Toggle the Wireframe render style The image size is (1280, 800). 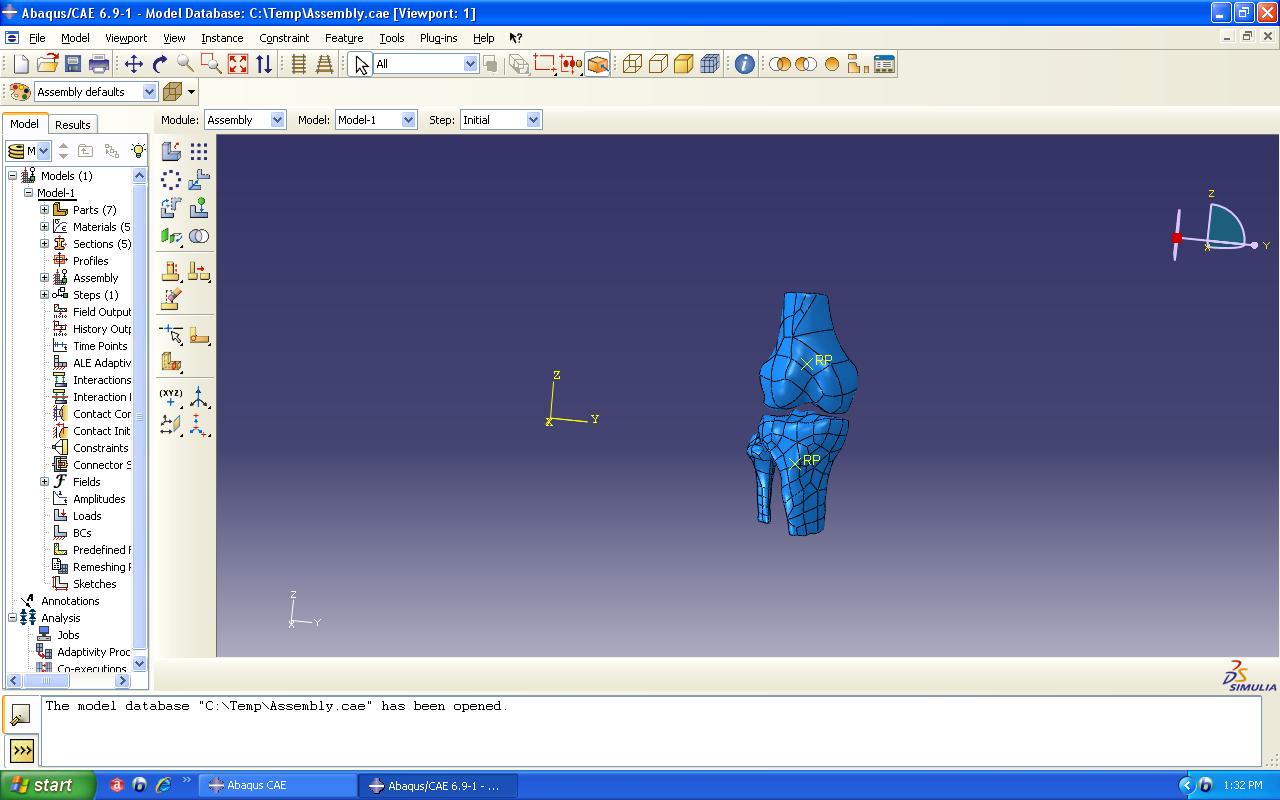pyautogui.click(x=632, y=64)
